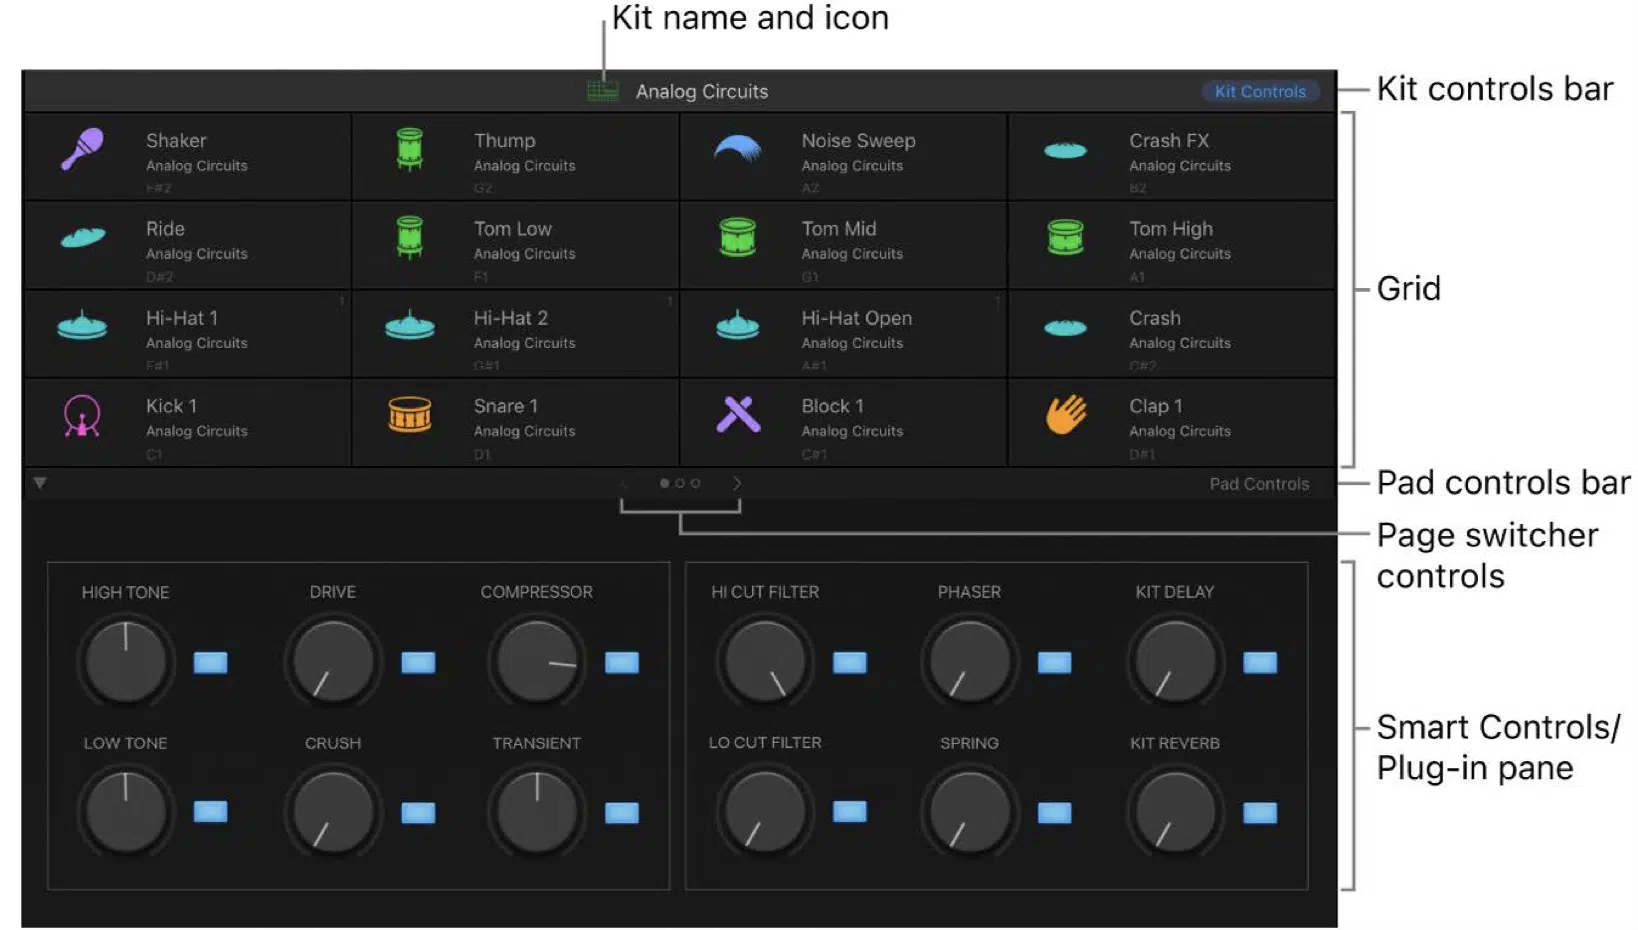Click the Shaker pad name text
Image resolution: width=1638 pixels, height=930 pixels.
click(x=176, y=141)
